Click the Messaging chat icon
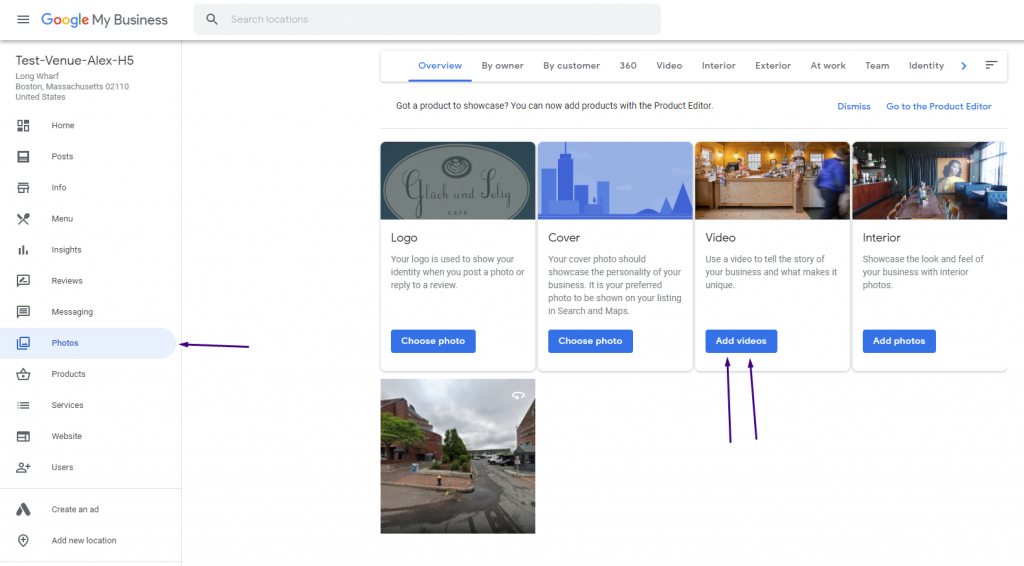Screen dimensions: 1024x566 [x=23, y=312]
